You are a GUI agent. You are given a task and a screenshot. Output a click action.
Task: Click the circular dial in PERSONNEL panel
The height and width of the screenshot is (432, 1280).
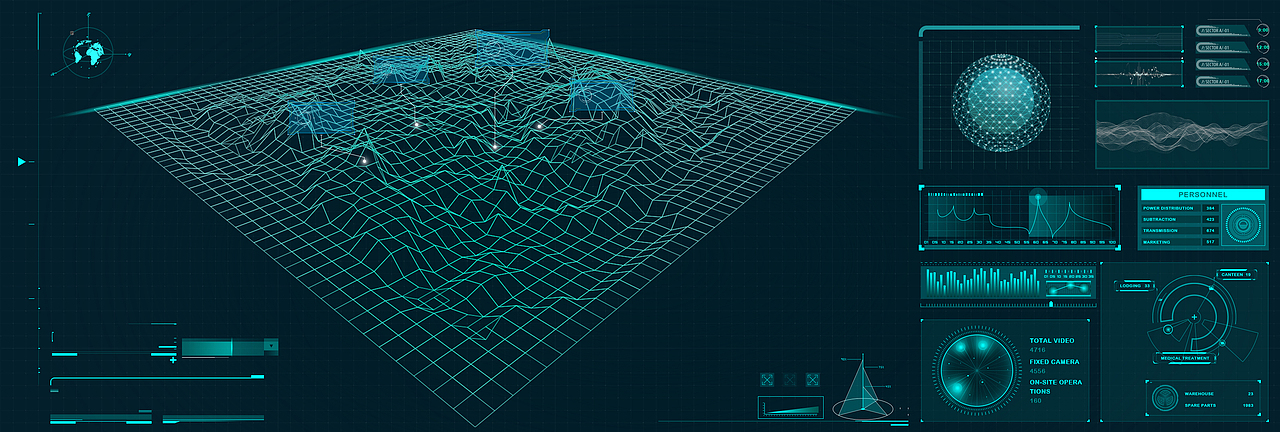tap(1241, 225)
